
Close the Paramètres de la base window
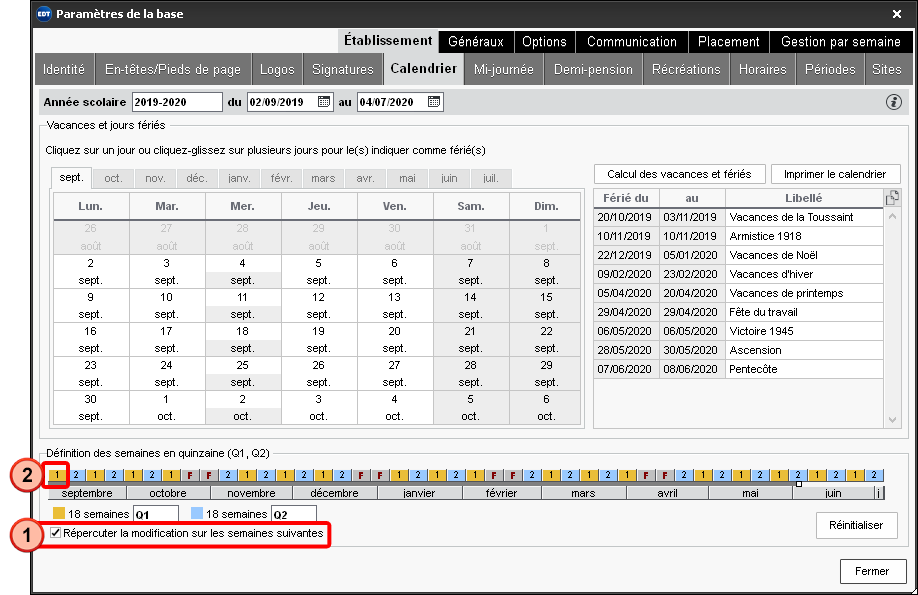pos(896,14)
